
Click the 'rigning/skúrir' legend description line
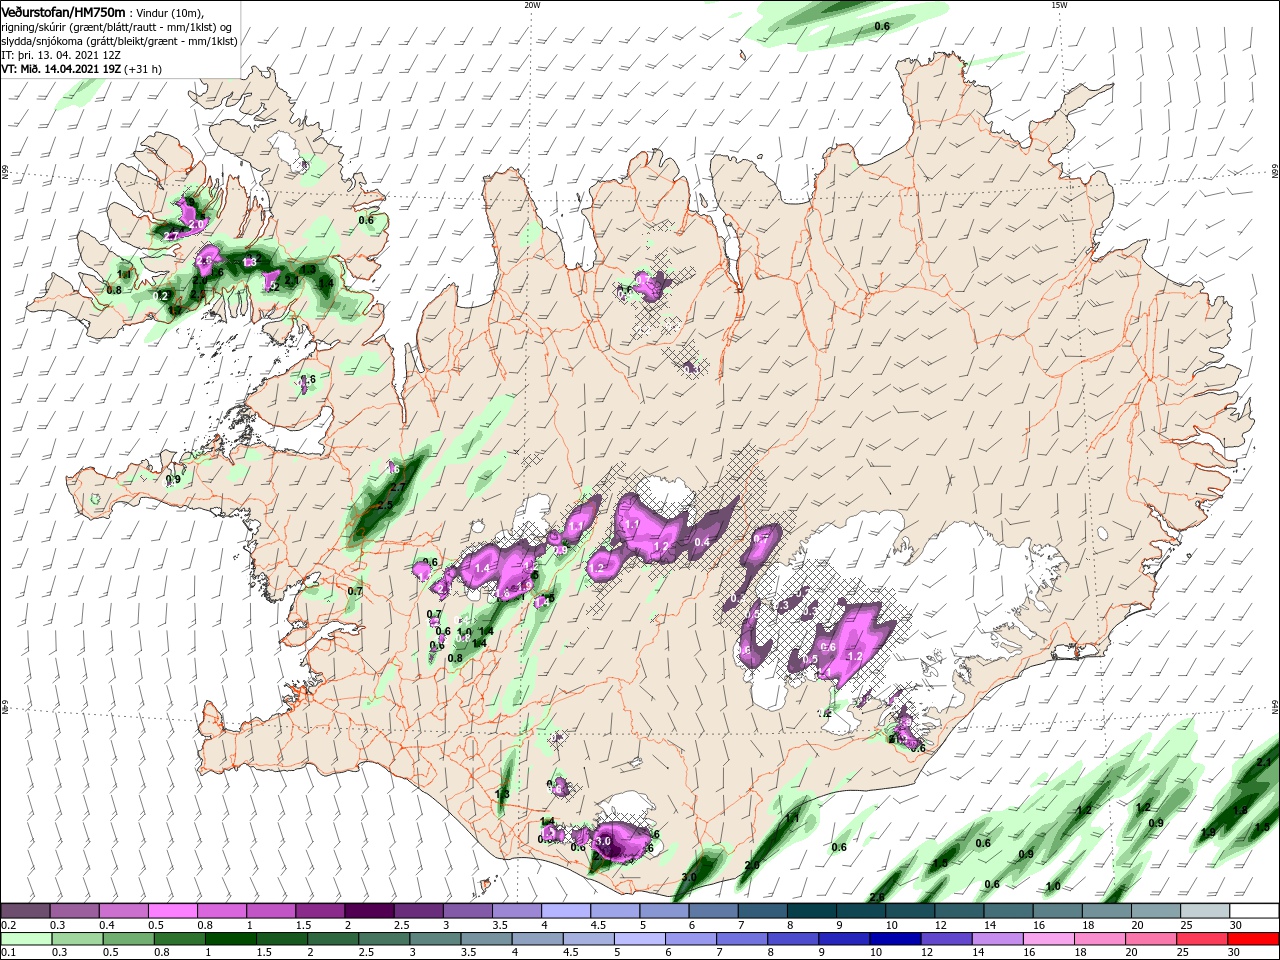tap(117, 27)
